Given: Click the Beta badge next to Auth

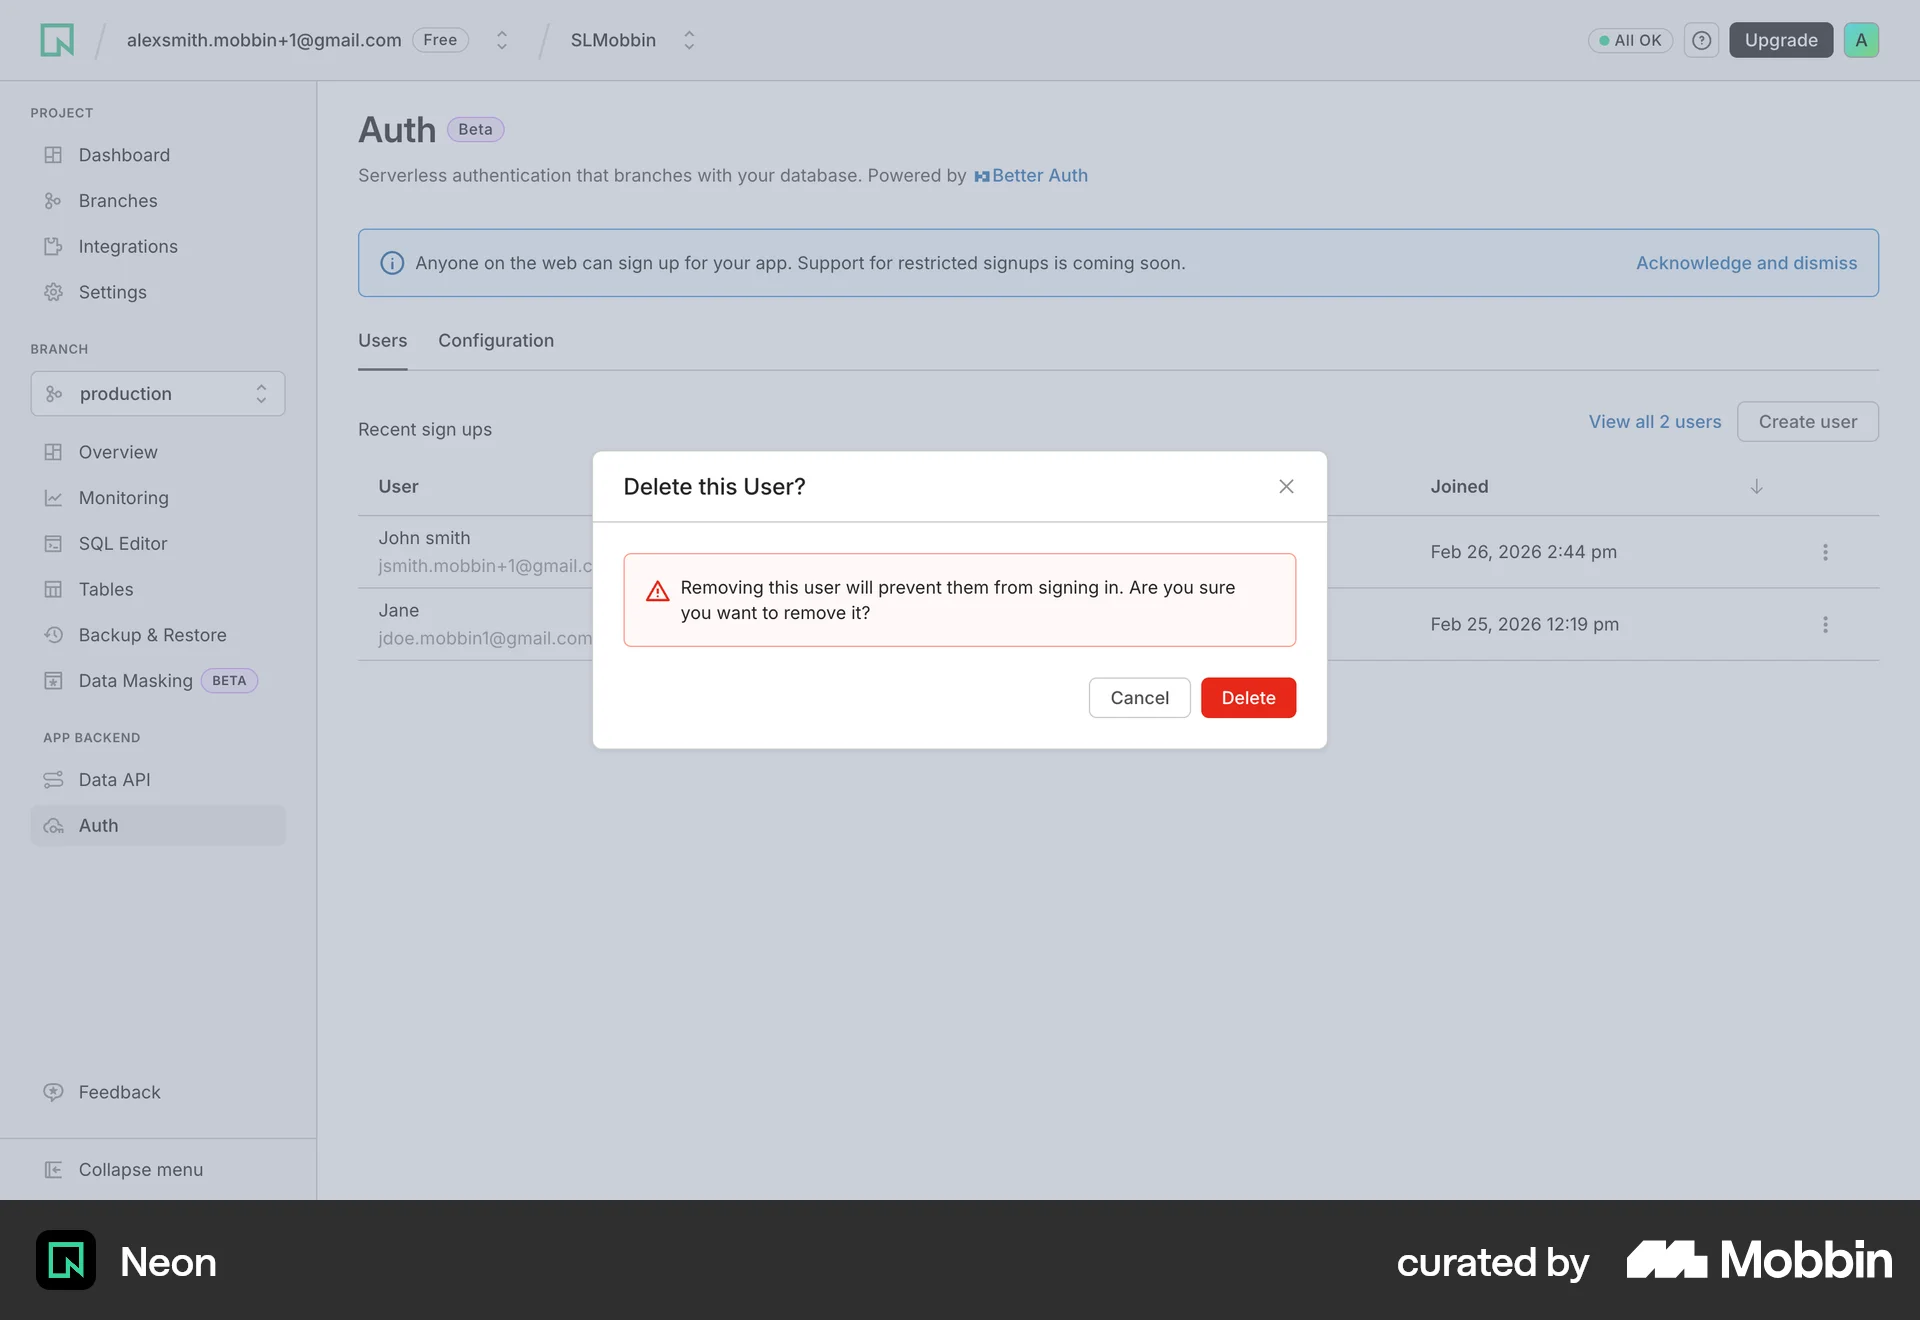Looking at the screenshot, I should (475, 129).
